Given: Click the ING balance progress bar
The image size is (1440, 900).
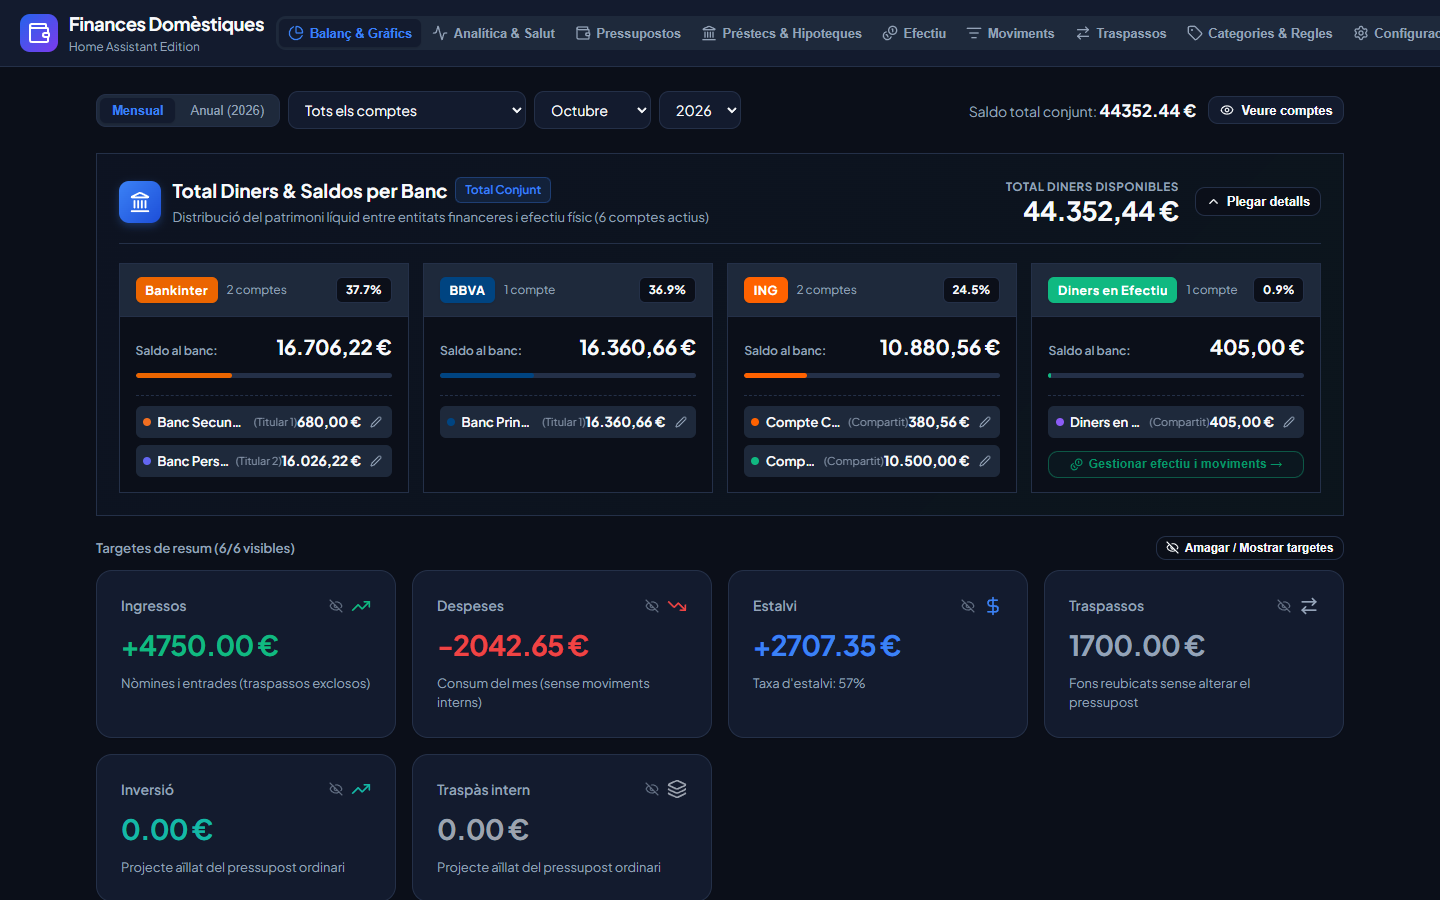Looking at the screenshot, I should coord(872,376).
